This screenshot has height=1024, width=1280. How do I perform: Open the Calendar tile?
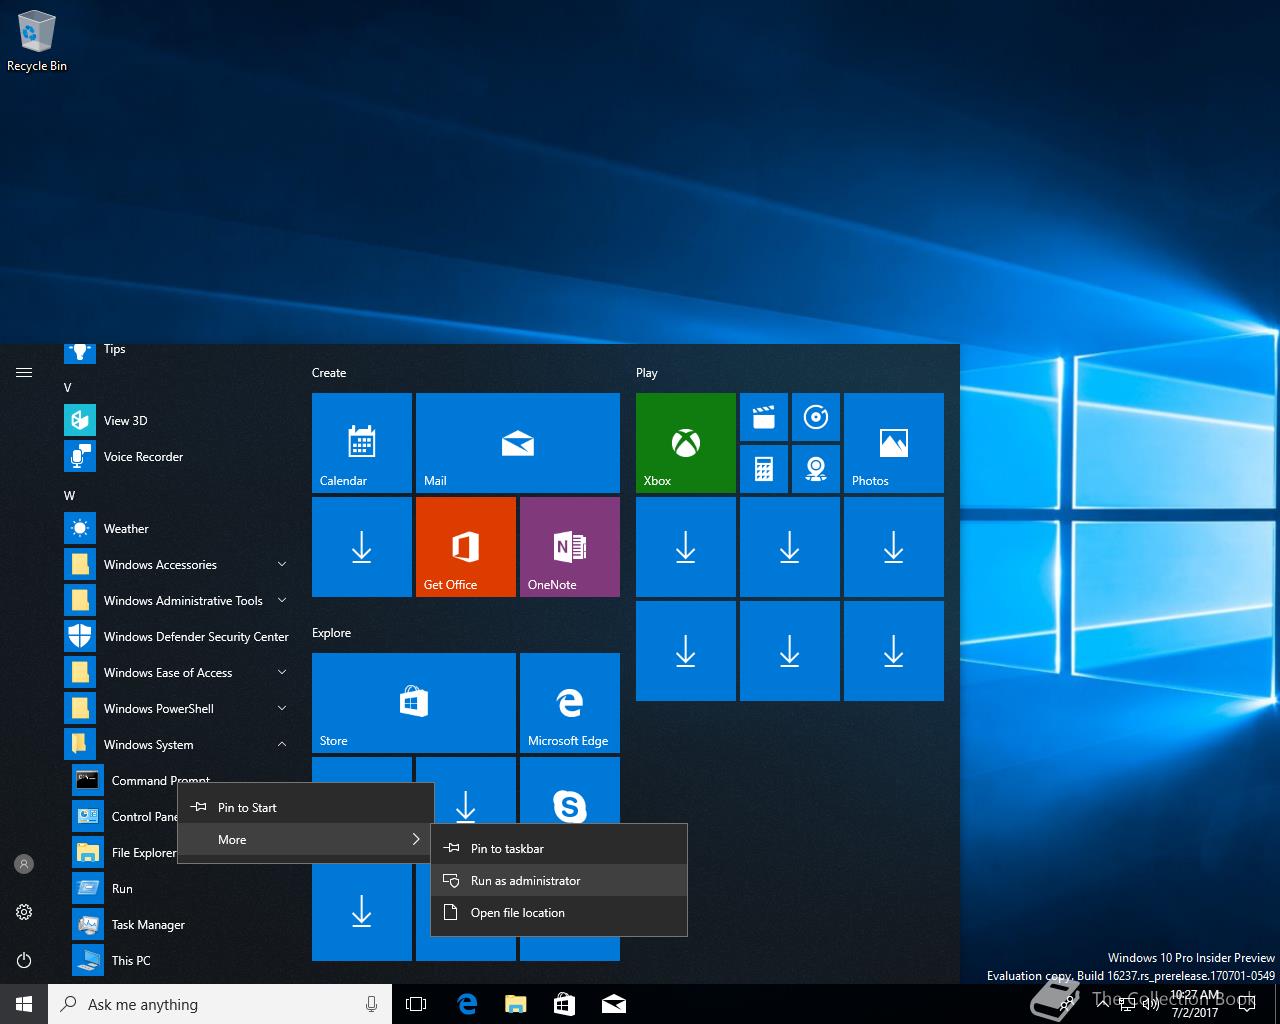pos(362,443)
